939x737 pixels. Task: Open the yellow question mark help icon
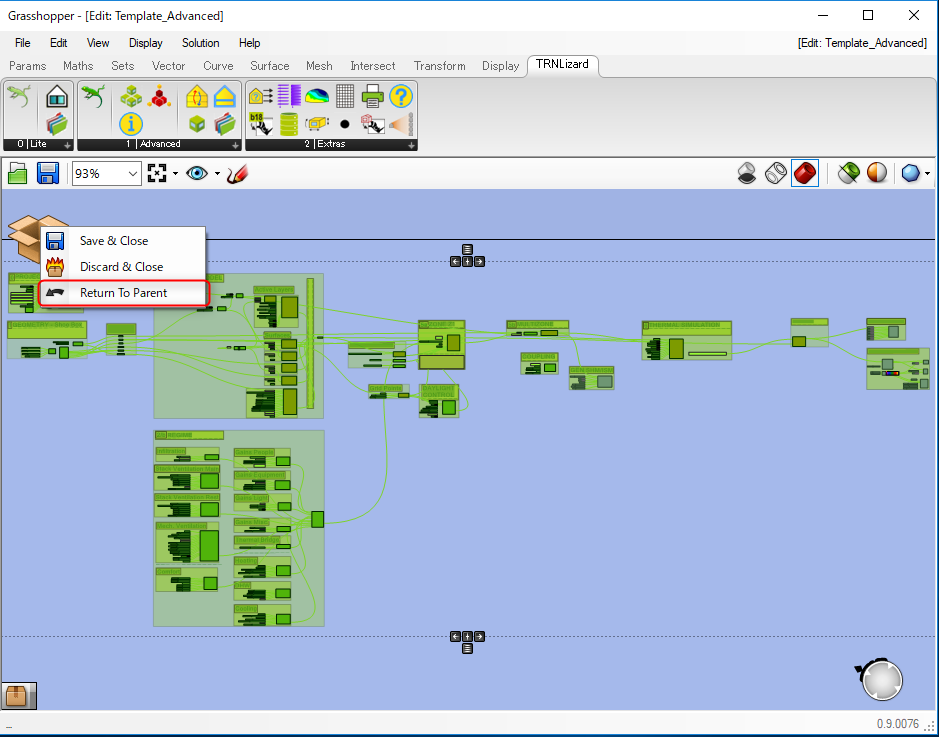click(x=401, y=96)
